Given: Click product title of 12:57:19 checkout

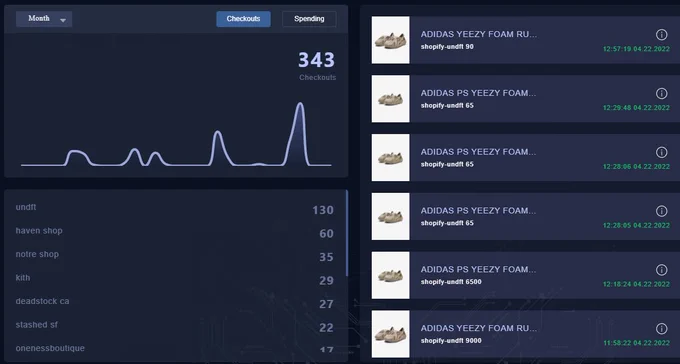Looking at the screenshot, I should [x=479, y=34].
